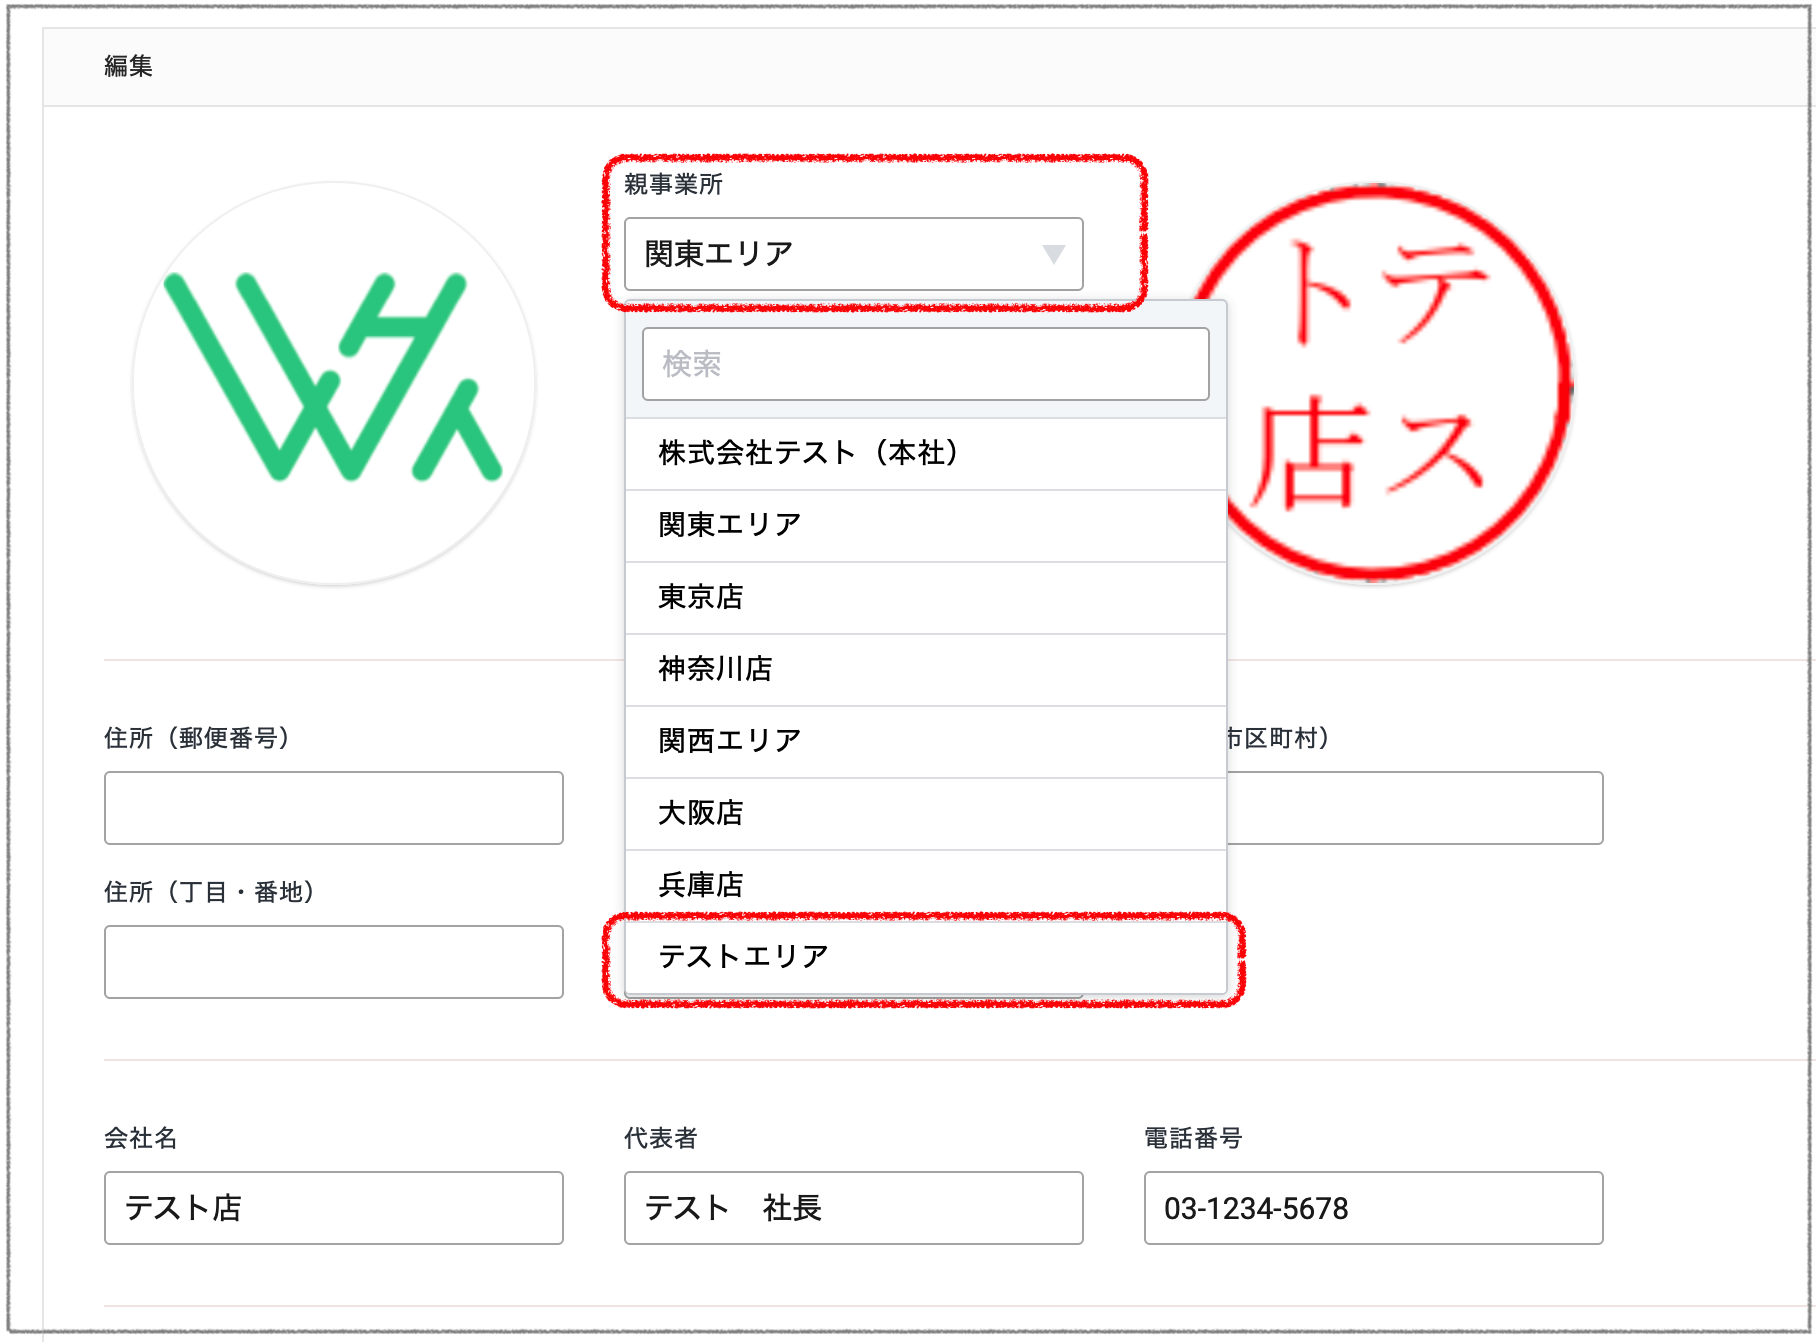Select 東京店 from the dropdown list
Screen dimensions: 1816x1342
[925, 597]
